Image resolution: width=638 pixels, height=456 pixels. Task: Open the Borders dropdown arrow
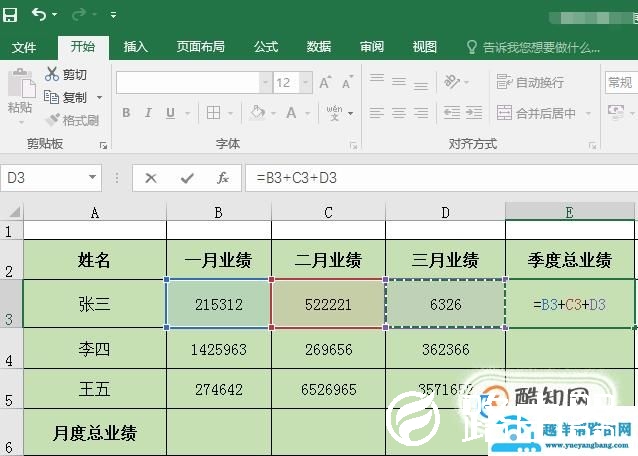point(231,113)
